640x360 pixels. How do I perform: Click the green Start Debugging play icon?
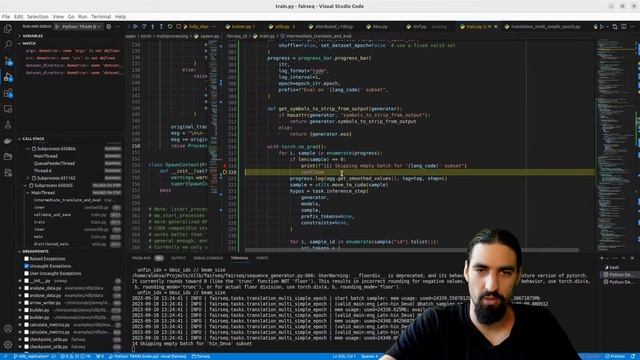pos(57,27)
